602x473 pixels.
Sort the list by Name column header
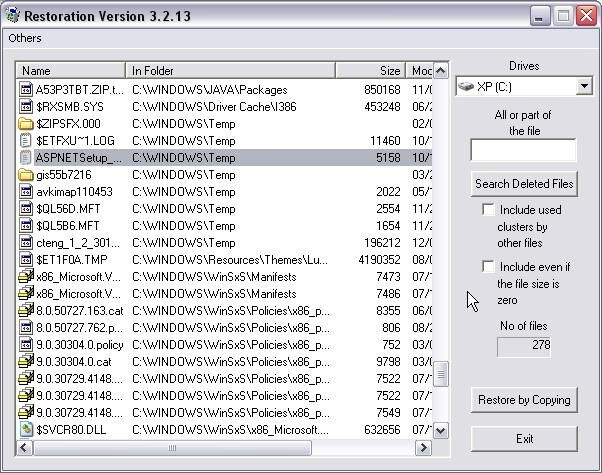coord(70,71)
